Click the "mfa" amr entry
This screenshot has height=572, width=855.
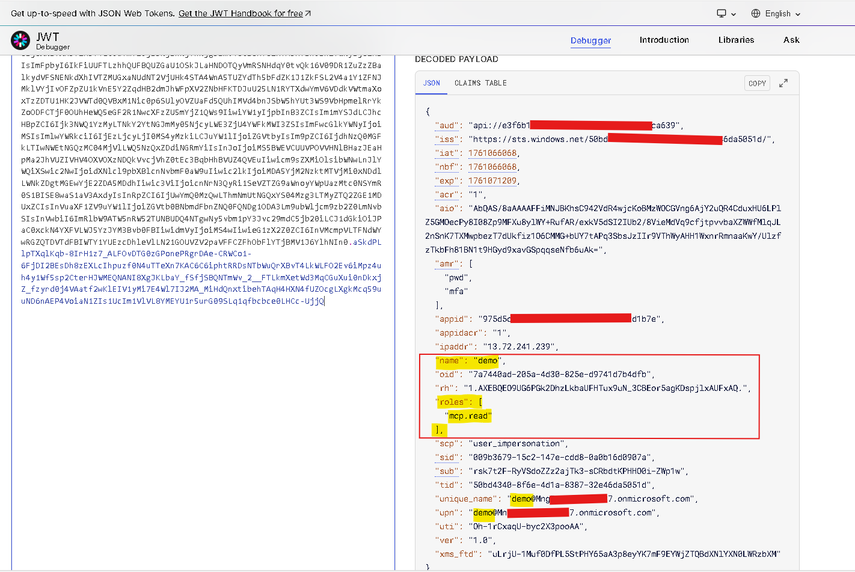456,291
